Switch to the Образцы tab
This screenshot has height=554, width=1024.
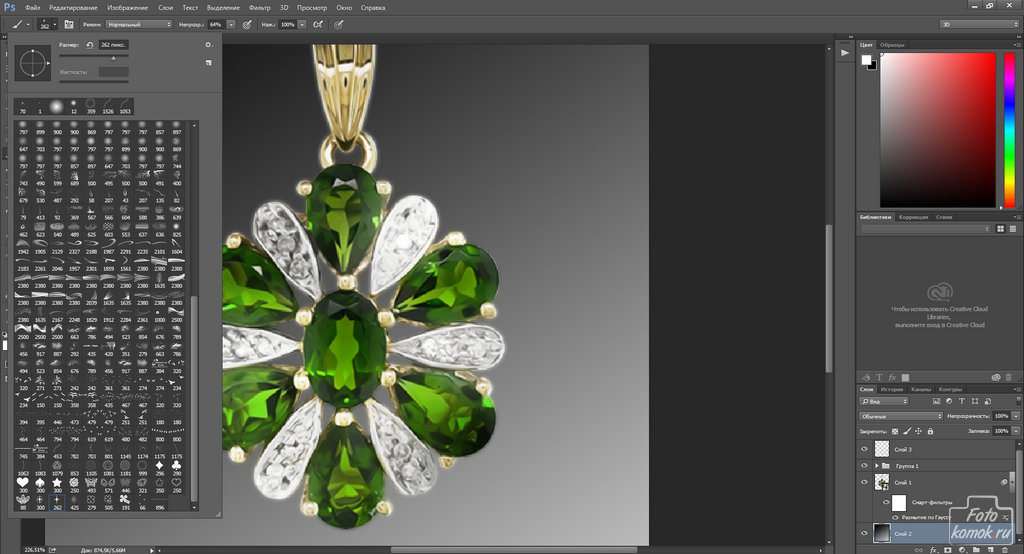[893, 45]
